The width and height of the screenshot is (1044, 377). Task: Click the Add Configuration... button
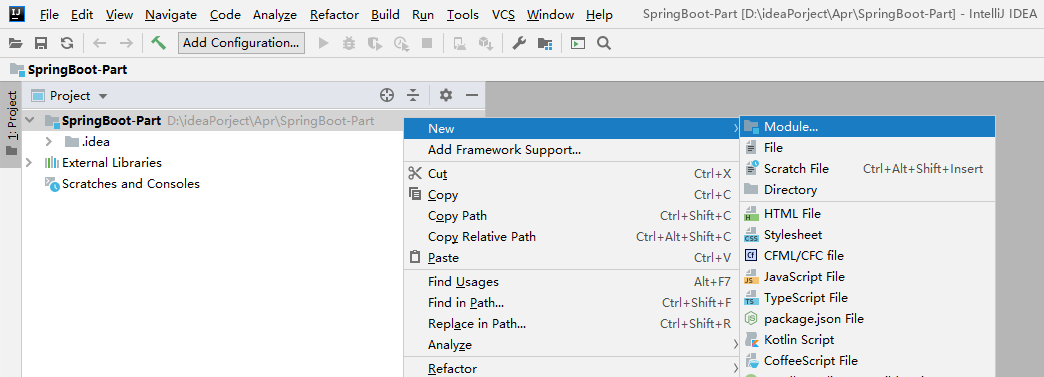point(241,43)
